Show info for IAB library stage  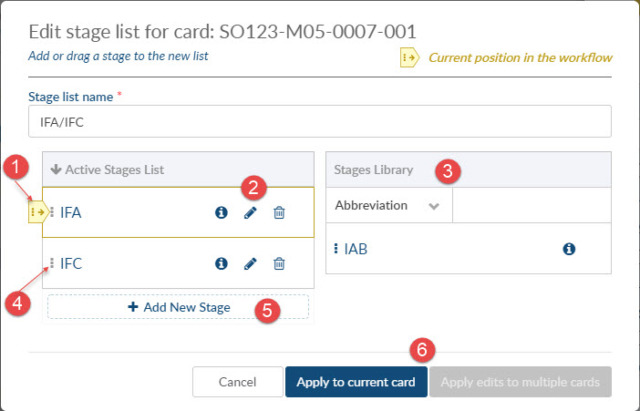tap(569, 249)
